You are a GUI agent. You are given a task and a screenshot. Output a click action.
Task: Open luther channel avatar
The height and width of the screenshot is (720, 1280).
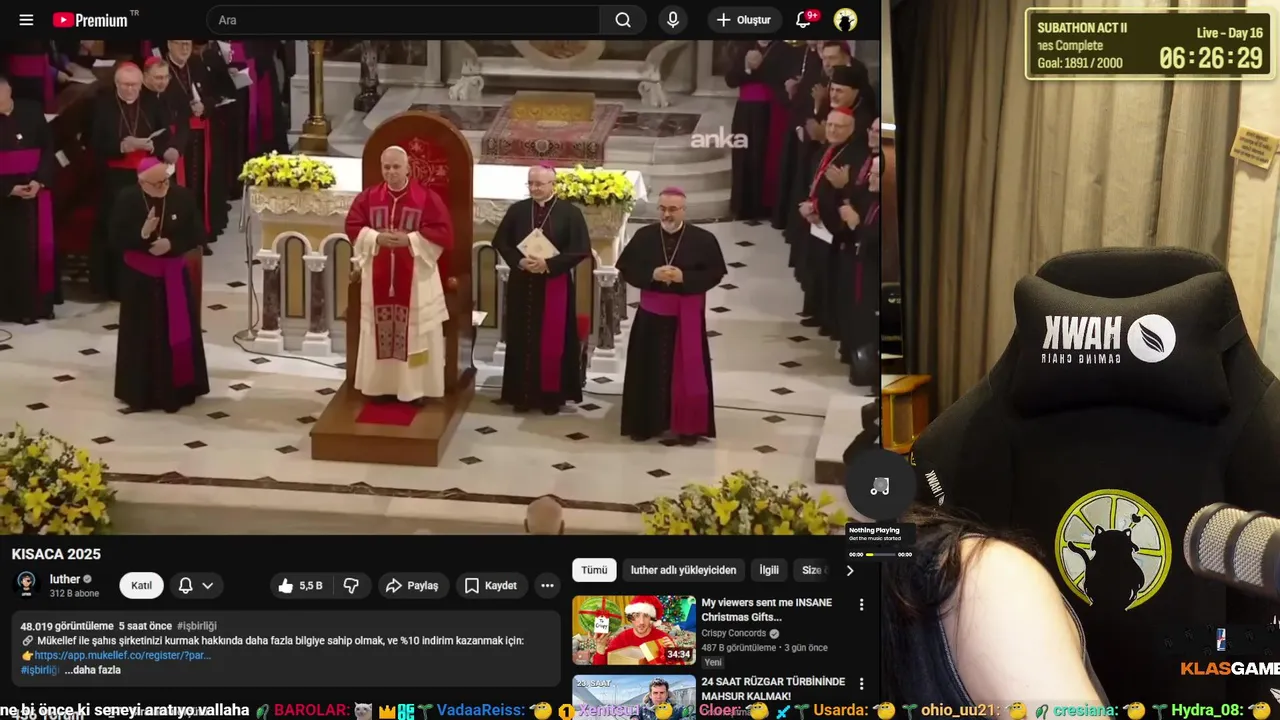pyautogui.click(x=27, y=585)
